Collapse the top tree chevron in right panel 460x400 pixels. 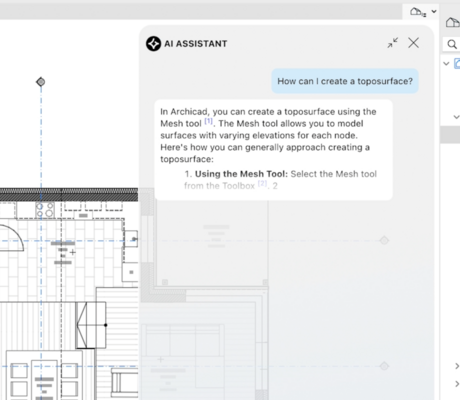(446, 63)
